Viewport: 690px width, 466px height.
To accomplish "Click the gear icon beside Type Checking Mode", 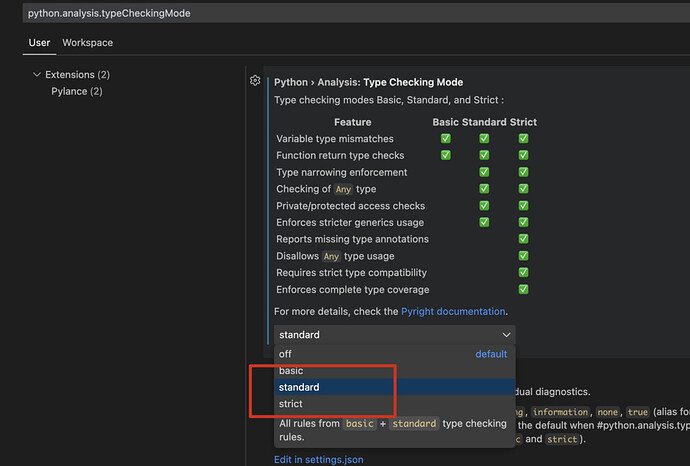I will (255, 81).
